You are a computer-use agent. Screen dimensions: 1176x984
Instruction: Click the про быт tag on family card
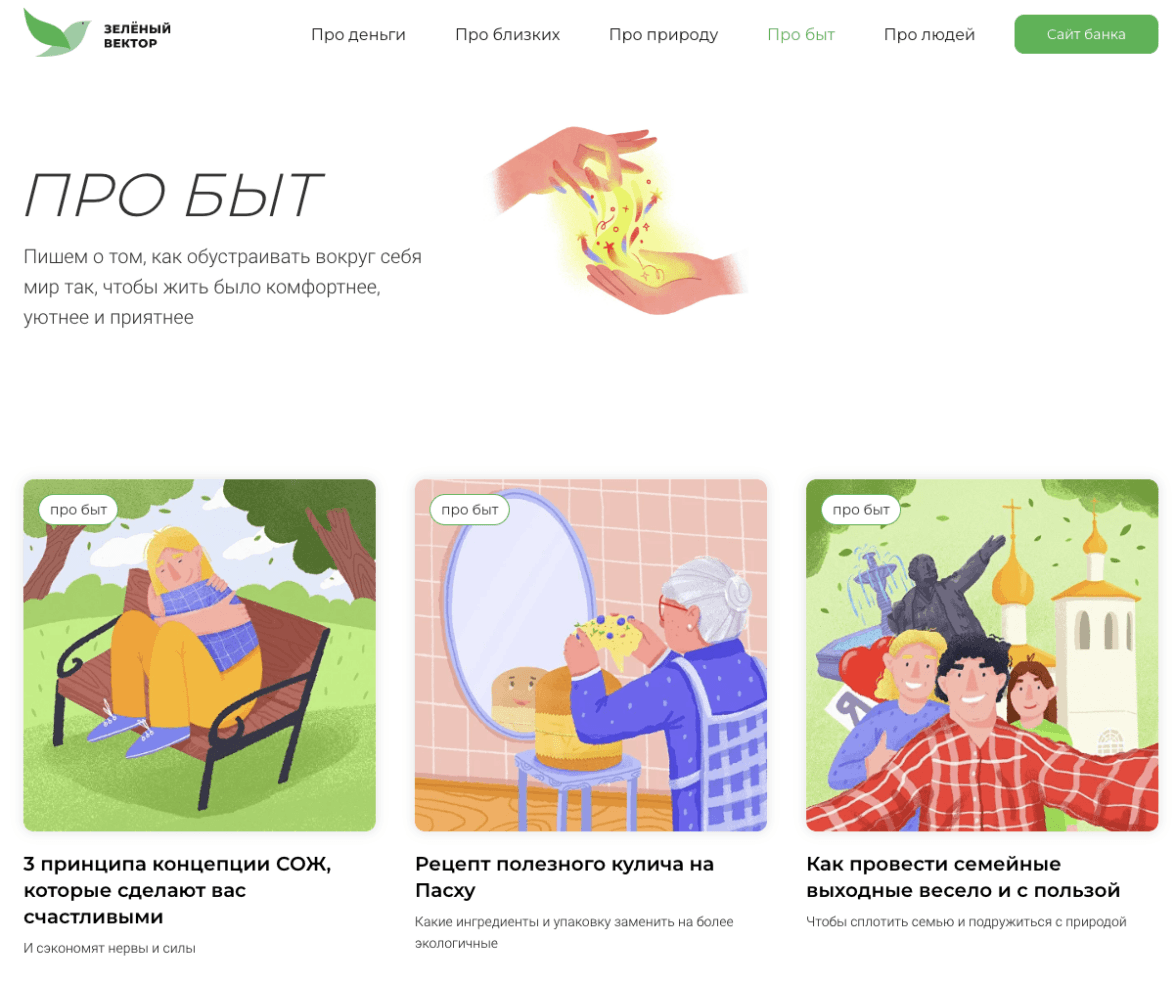pyautogui.click(x=861, y=509)
